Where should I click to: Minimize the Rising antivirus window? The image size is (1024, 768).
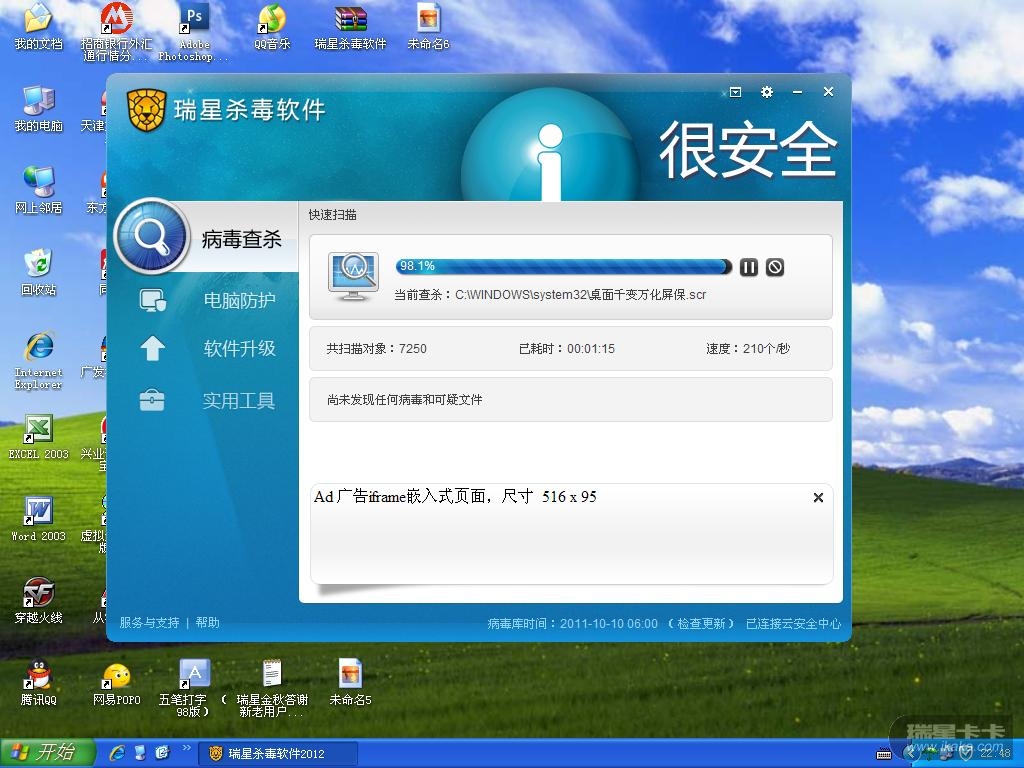(x=797, y=92)
